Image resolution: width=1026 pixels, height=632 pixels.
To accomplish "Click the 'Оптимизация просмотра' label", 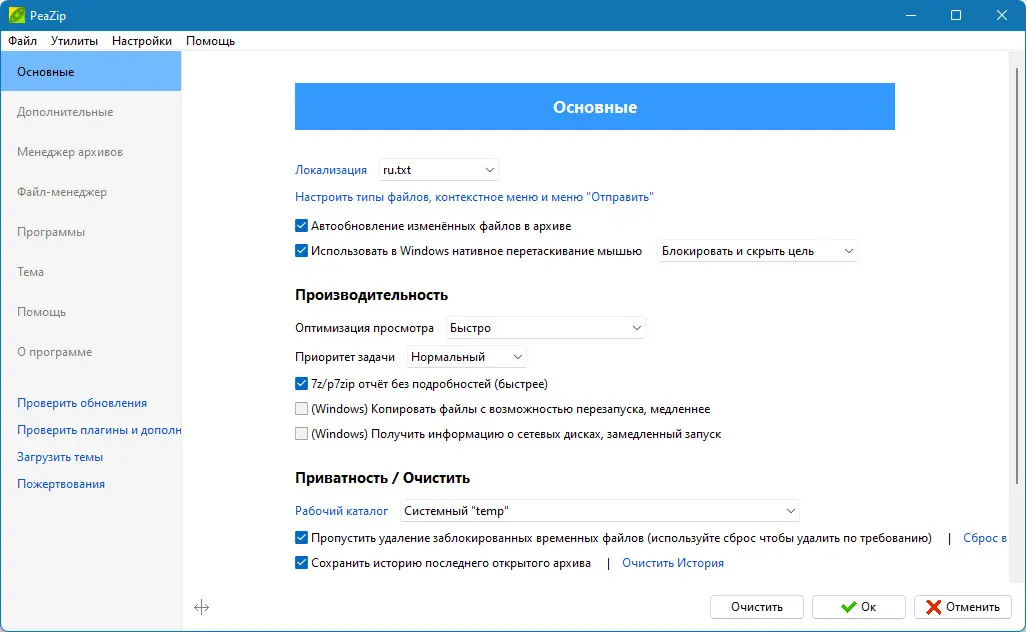I will 364,328.
